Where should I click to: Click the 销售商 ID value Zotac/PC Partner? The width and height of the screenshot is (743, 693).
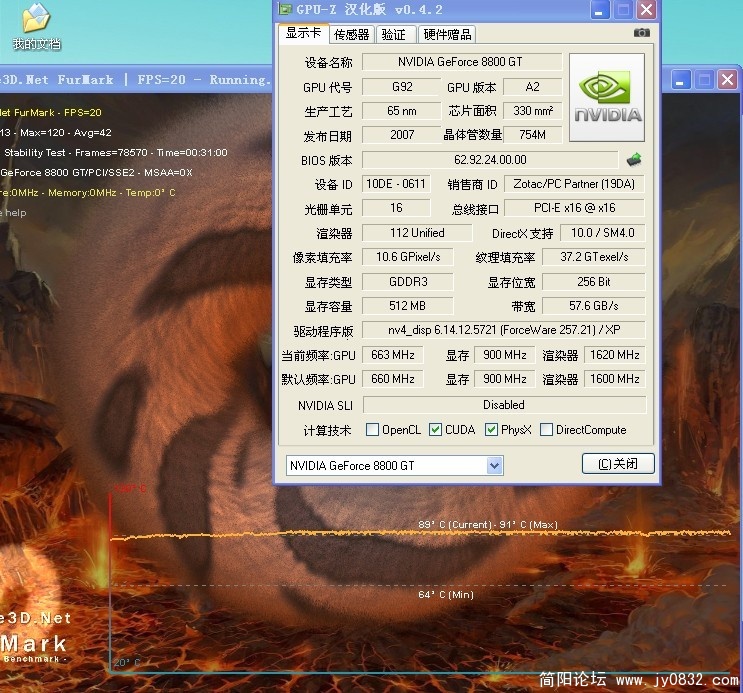[574, 184]
